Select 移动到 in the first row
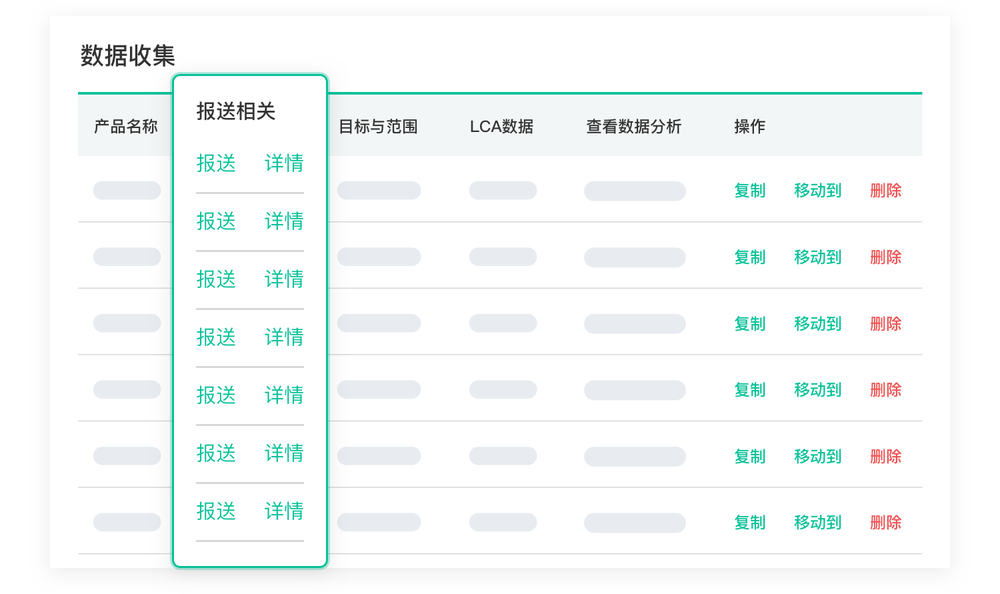 point(818,190)
